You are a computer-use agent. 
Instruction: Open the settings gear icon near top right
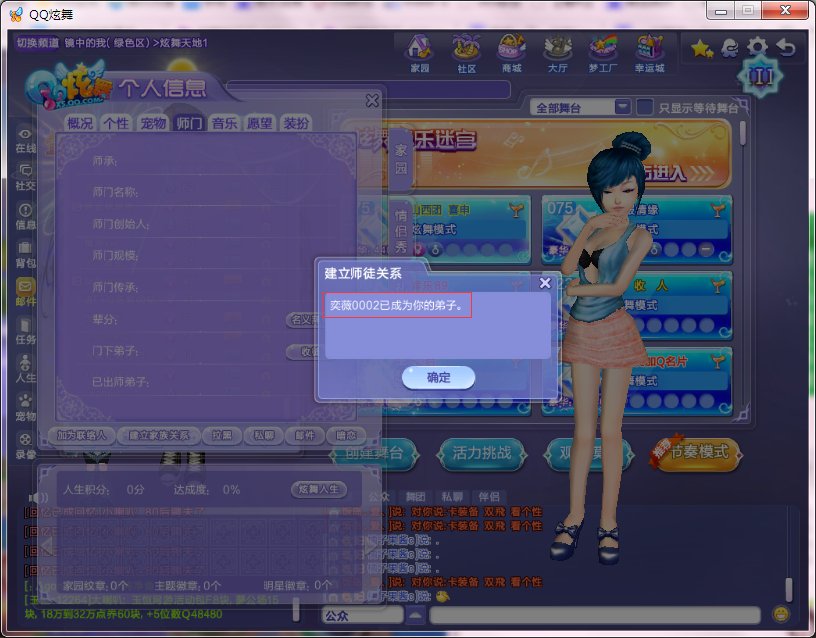pyautogui.click(x=759, y=46)
